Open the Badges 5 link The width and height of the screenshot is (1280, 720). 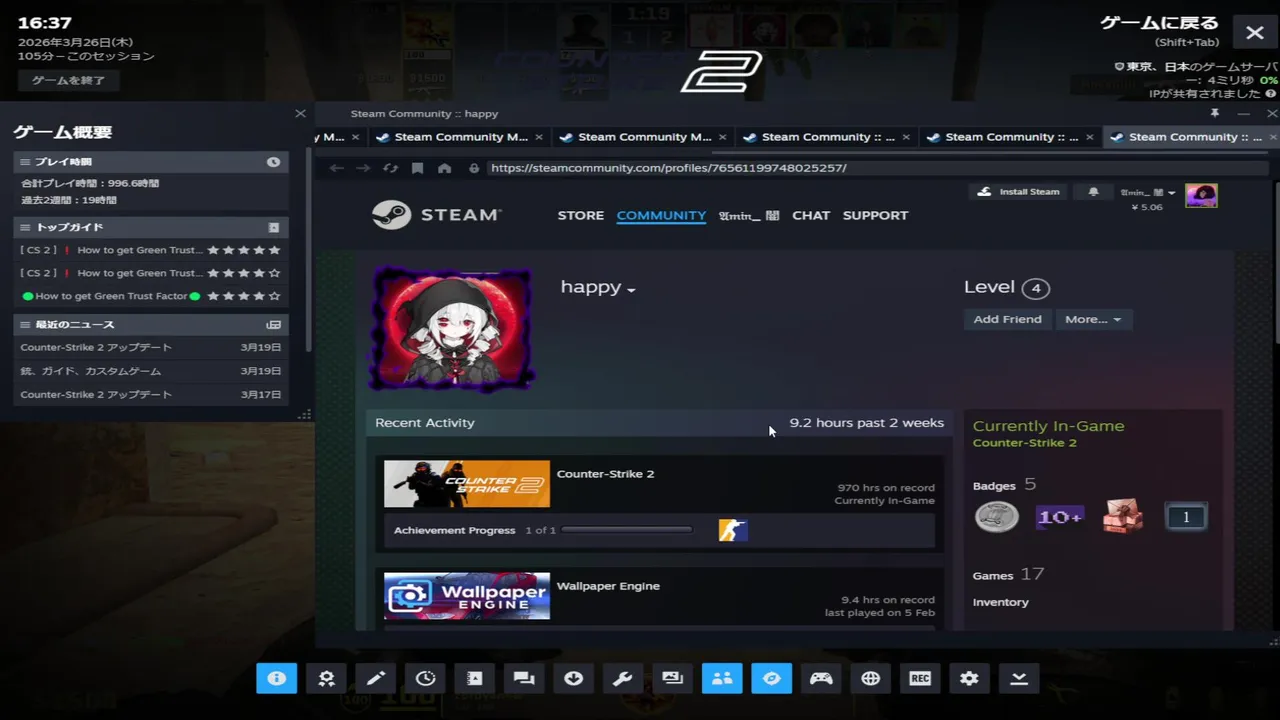[1004, 485]
